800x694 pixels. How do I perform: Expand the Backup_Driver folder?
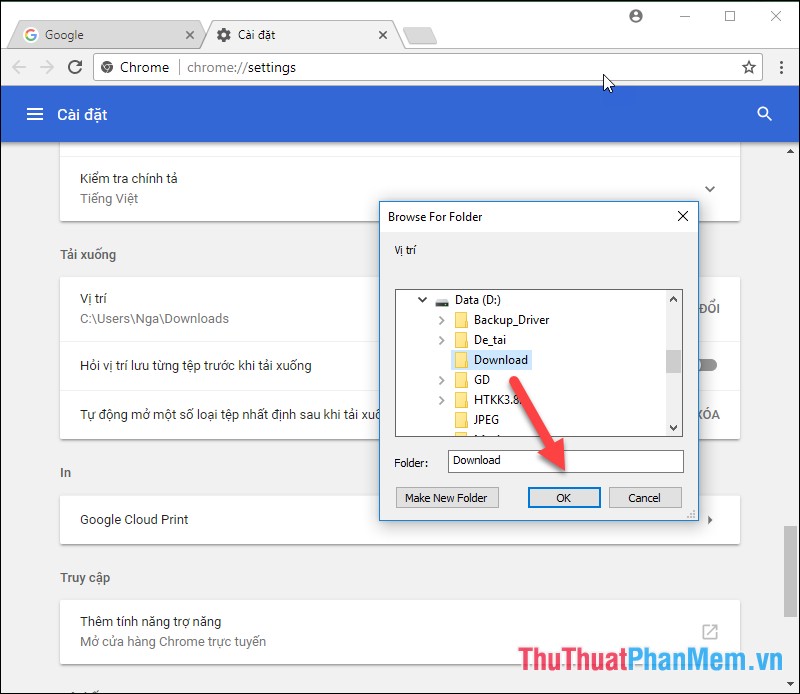pyautogui.click(x=441, y=319)
